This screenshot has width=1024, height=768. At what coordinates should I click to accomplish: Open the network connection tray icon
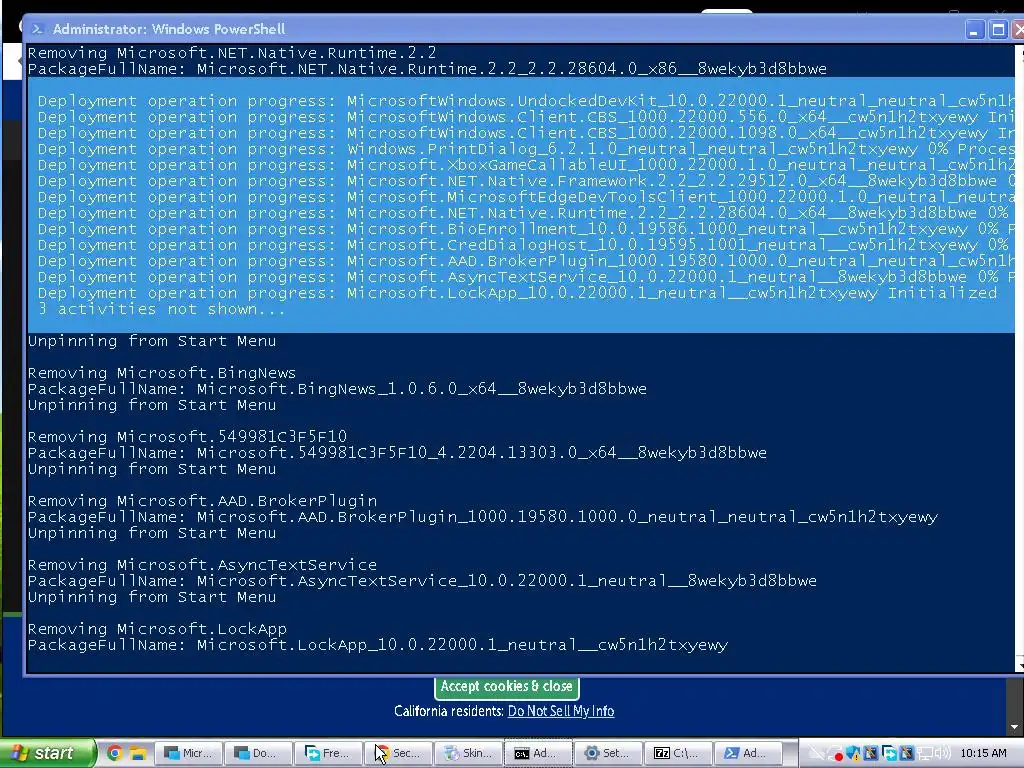click(x=924, y=754)
